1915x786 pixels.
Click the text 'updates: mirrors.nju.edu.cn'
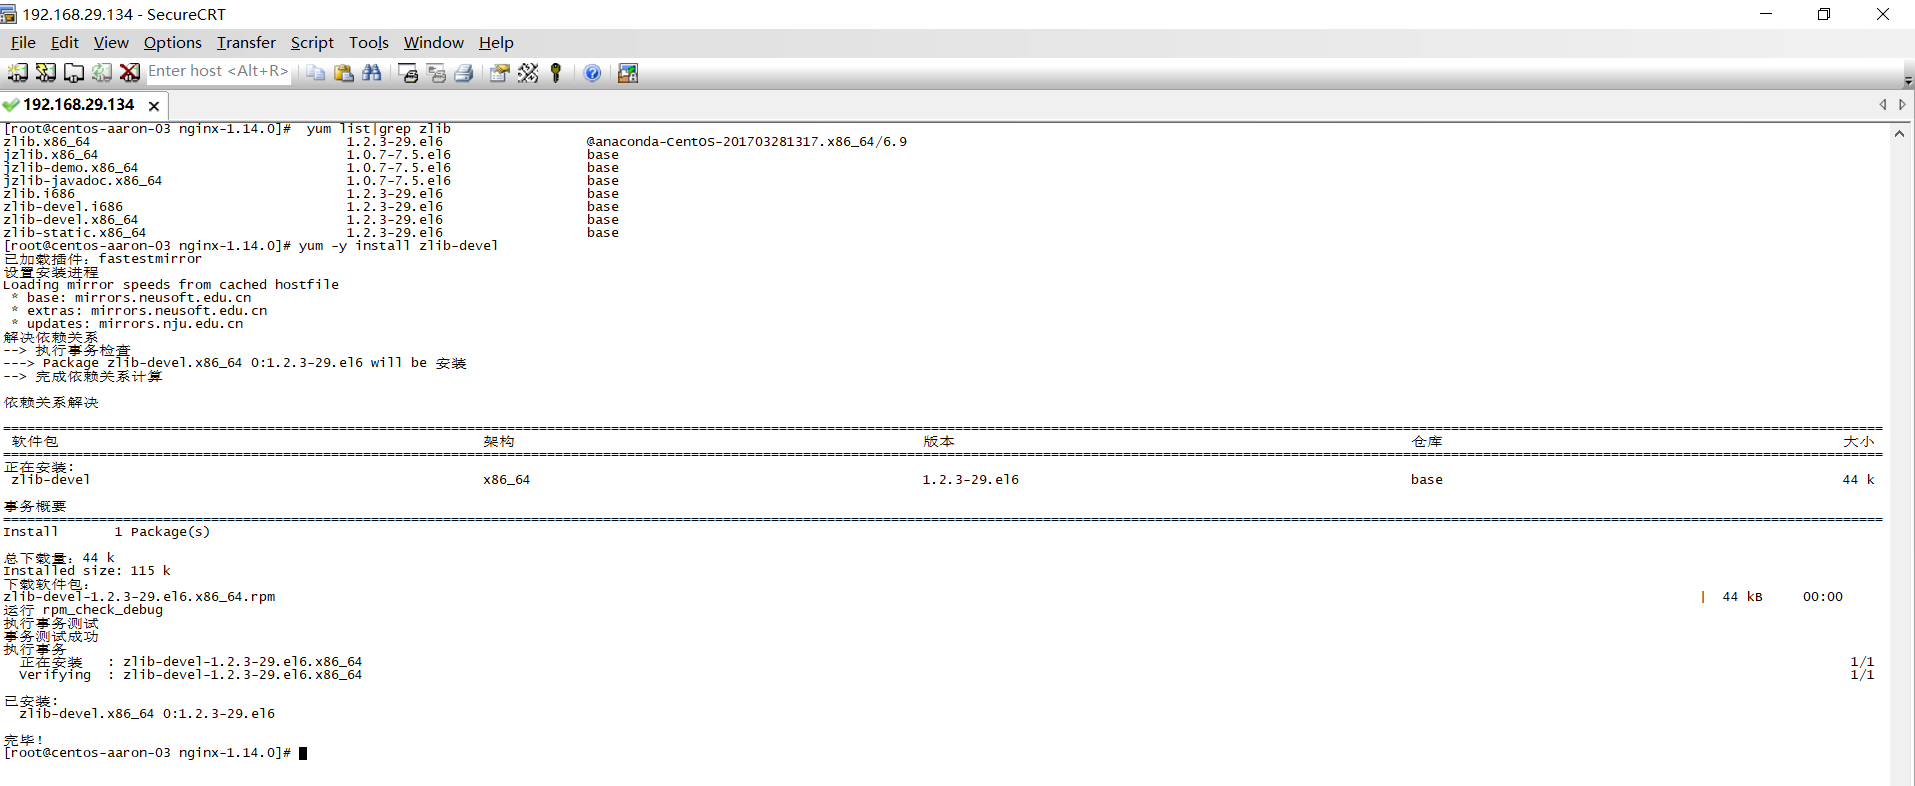click(135, 324)
